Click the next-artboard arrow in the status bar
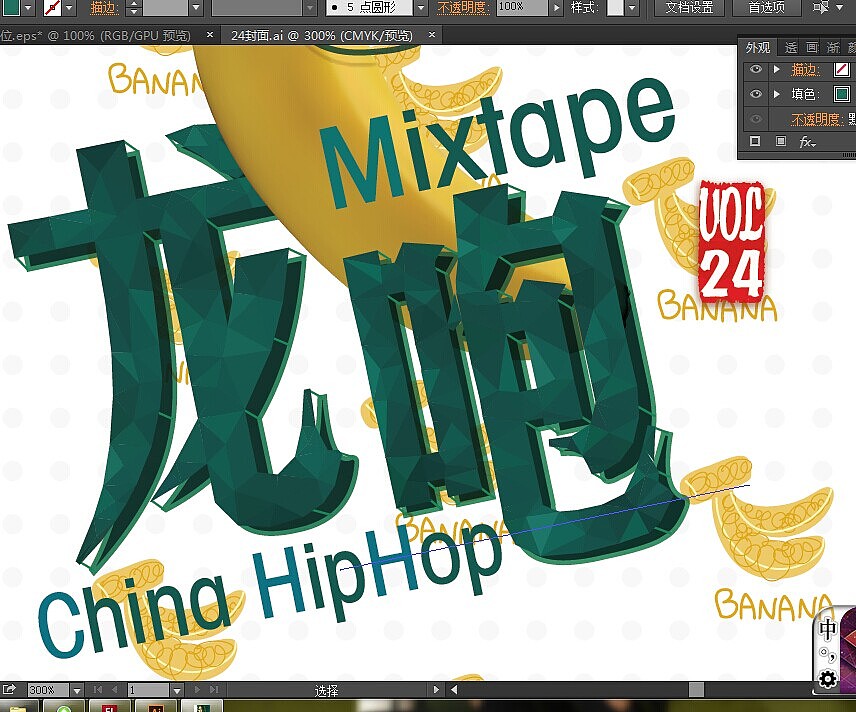Screen dimensions: 856x712 (x=196, y=690)
